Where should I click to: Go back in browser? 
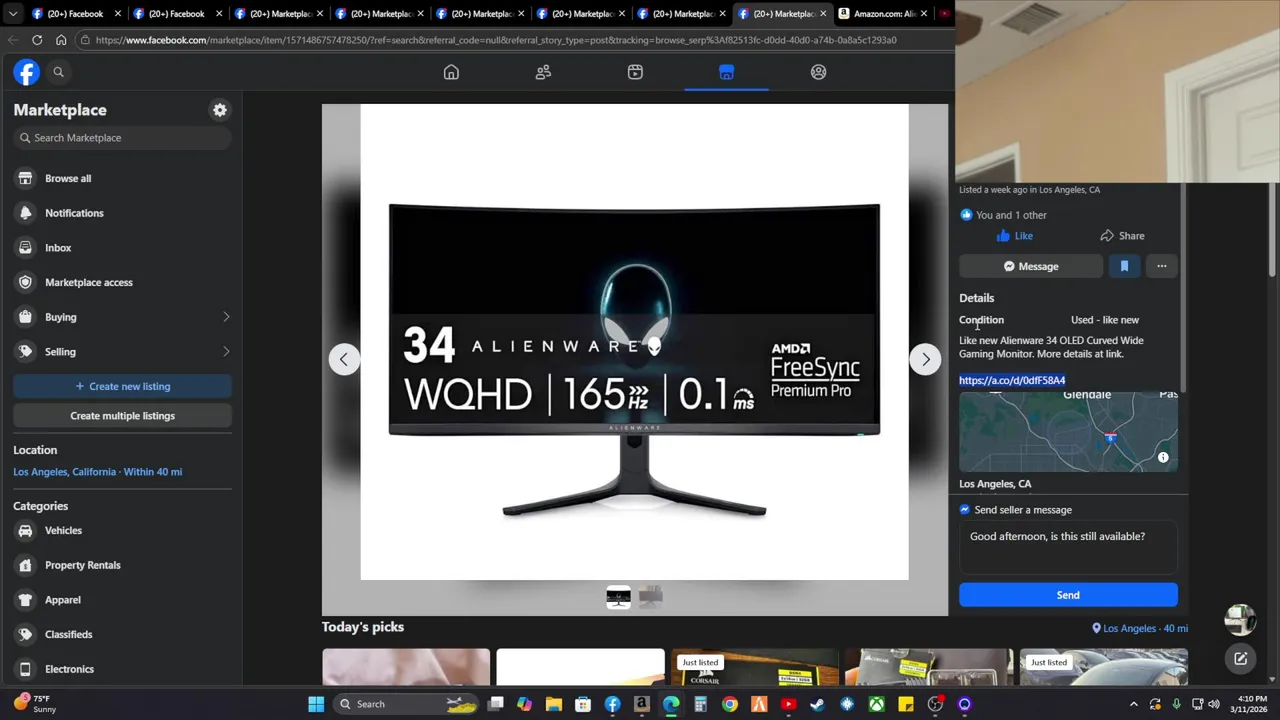(x=12, y=40)
